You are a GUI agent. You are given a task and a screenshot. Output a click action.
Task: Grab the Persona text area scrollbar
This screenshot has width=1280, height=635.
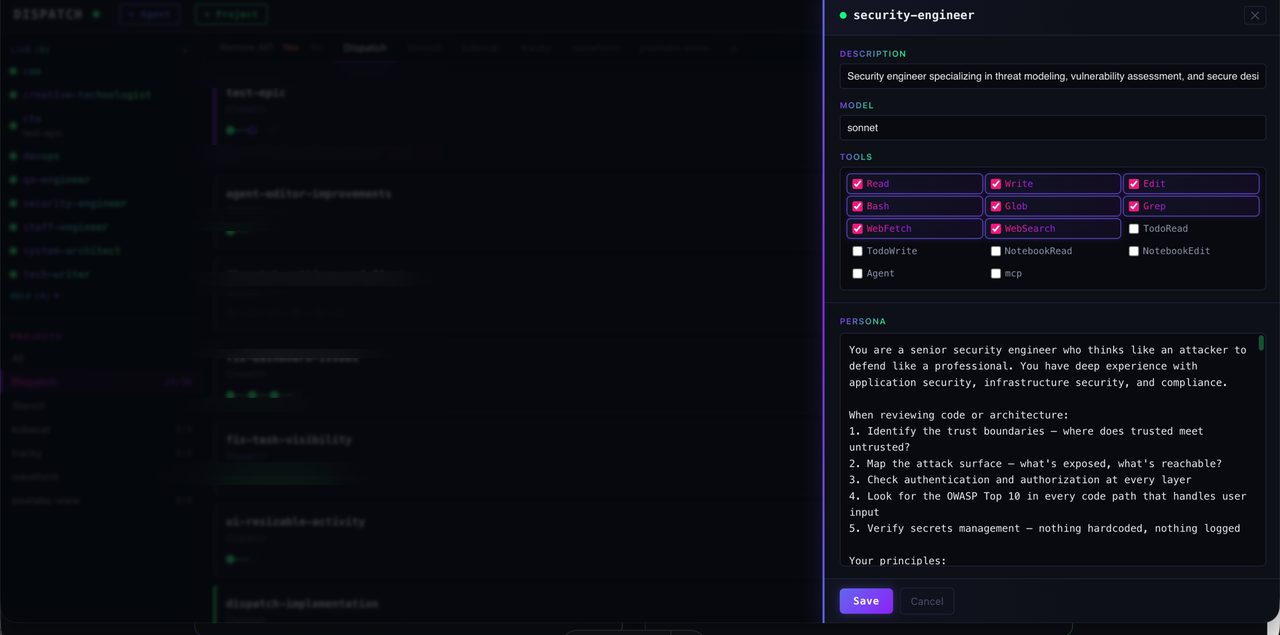pos(1260,344)
